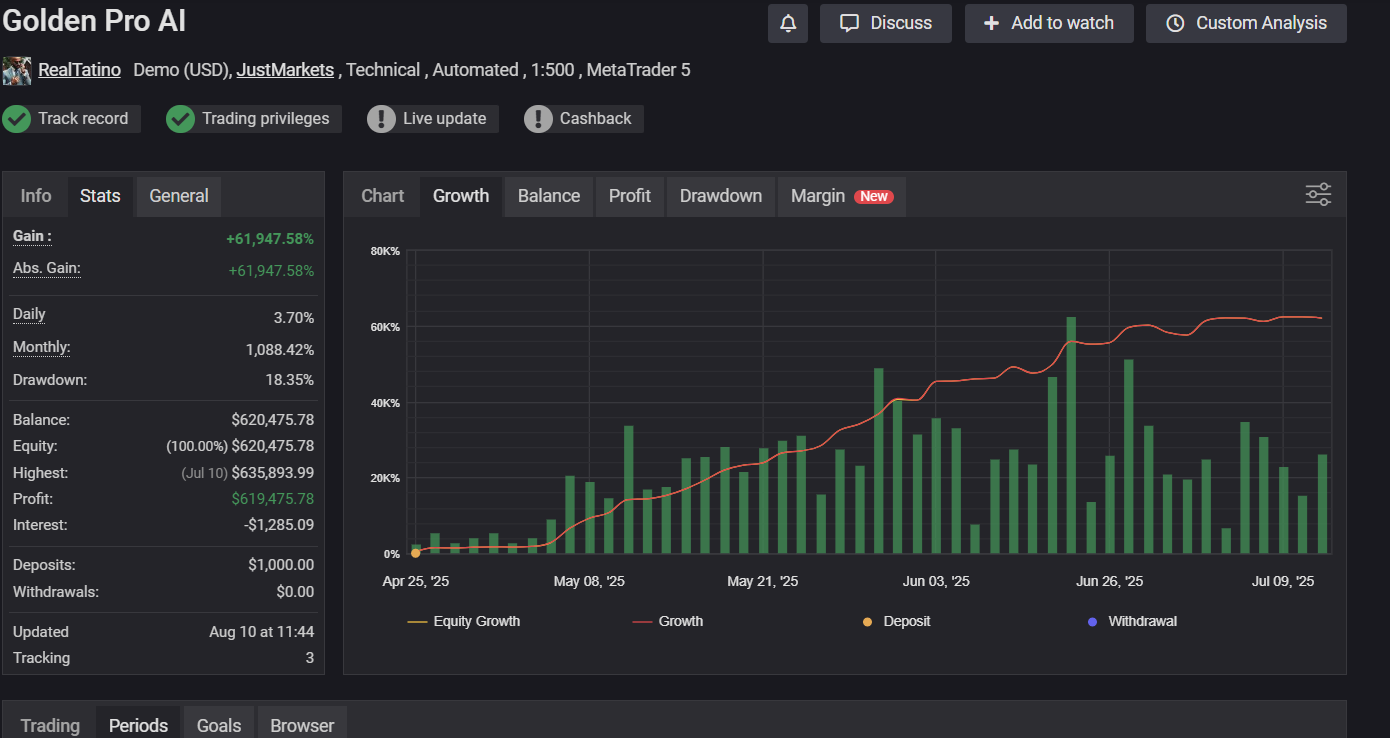Toggle the Growth legend series
1390x738 pixels.
(x=668, y=621)
